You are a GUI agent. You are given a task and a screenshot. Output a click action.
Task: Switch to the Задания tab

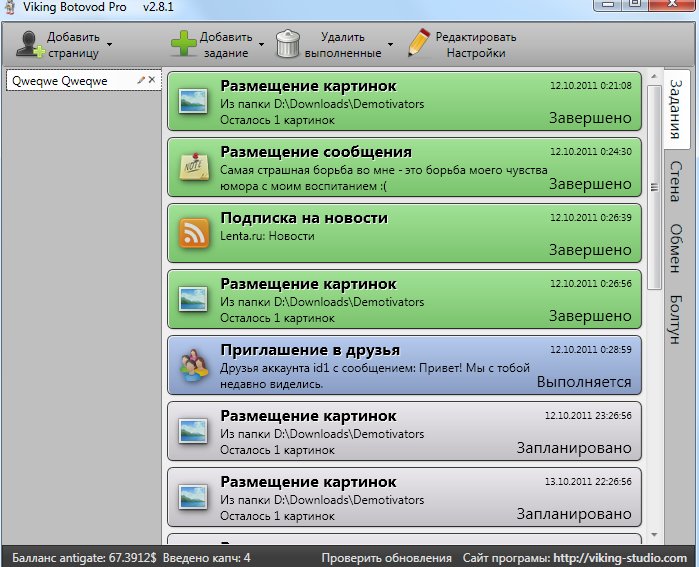click(x=676, y=109)
